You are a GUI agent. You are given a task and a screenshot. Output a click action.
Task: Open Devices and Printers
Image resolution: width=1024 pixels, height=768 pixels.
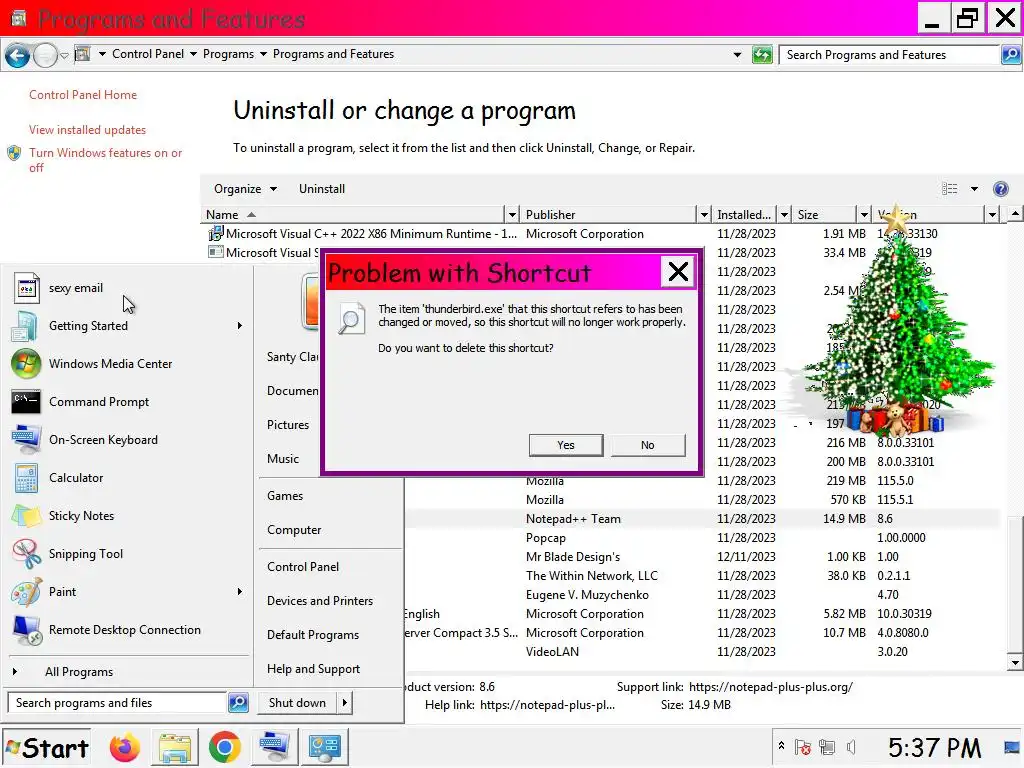[320, 601]
